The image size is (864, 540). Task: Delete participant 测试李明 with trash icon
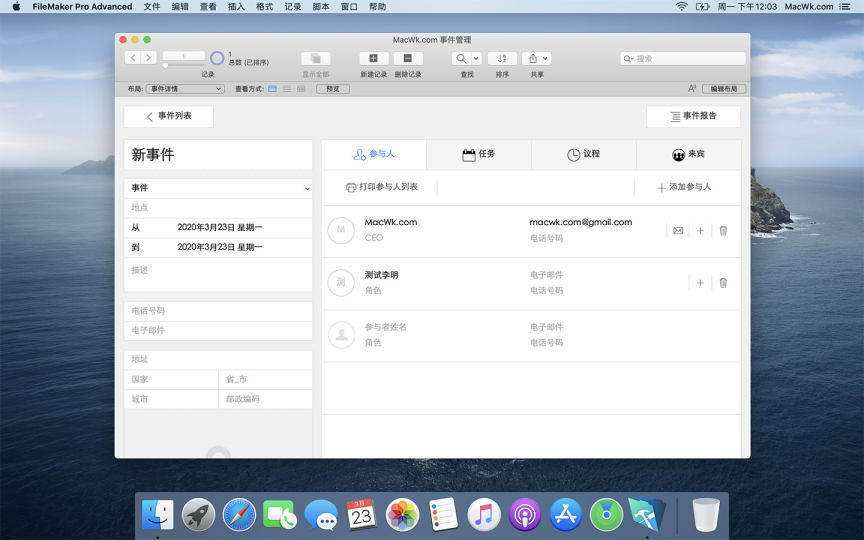click(x=723, y=283)
